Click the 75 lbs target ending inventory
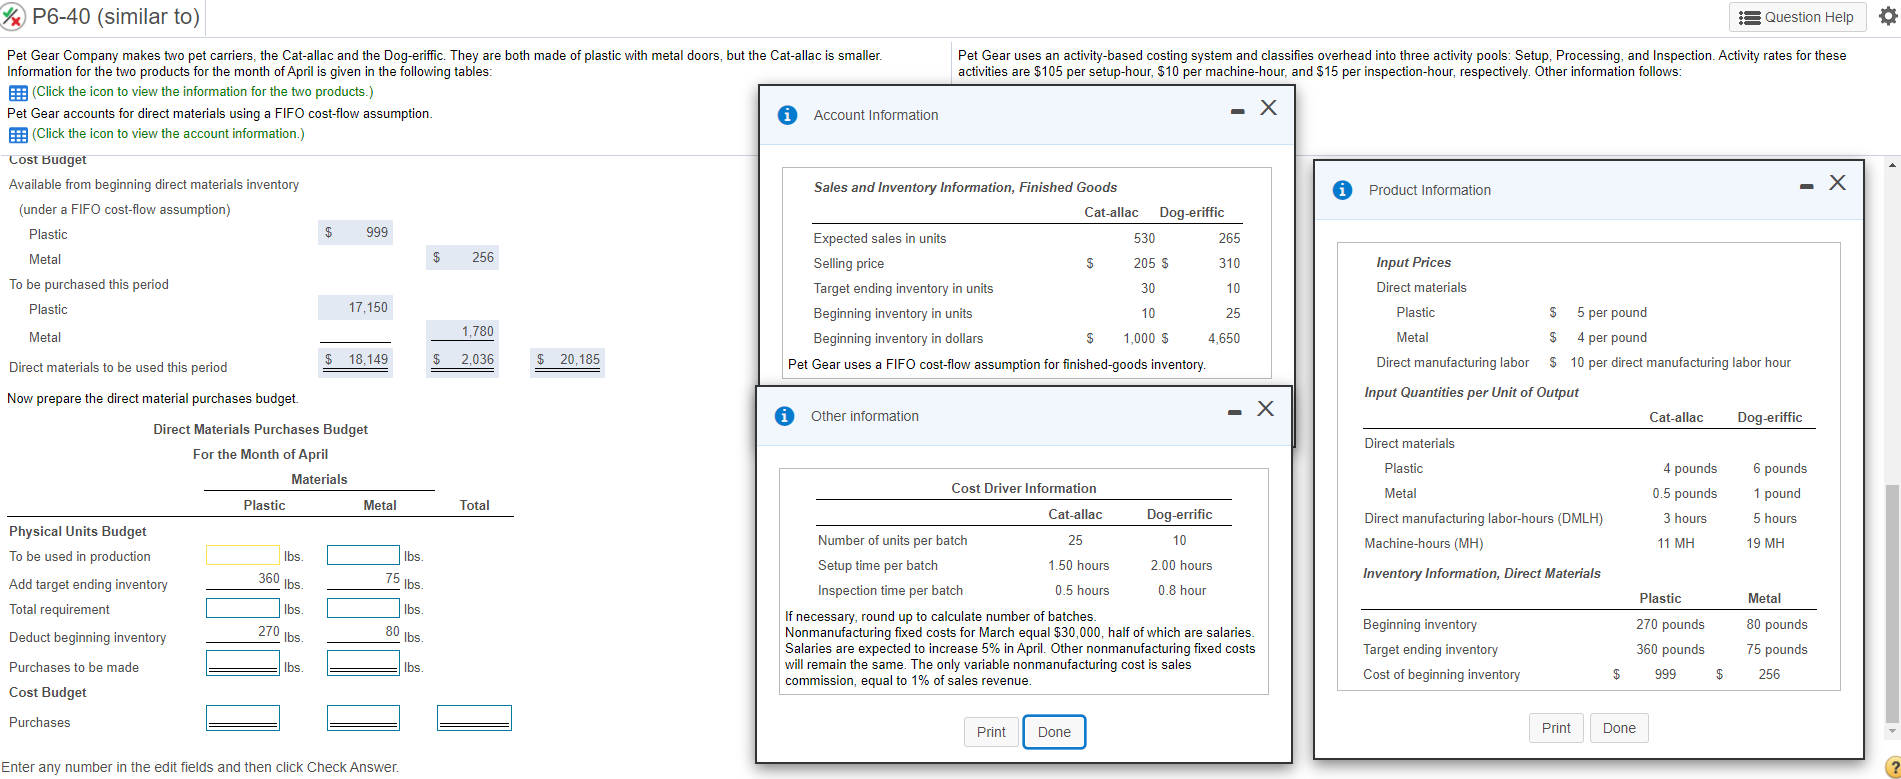 [x=392, y=579]
